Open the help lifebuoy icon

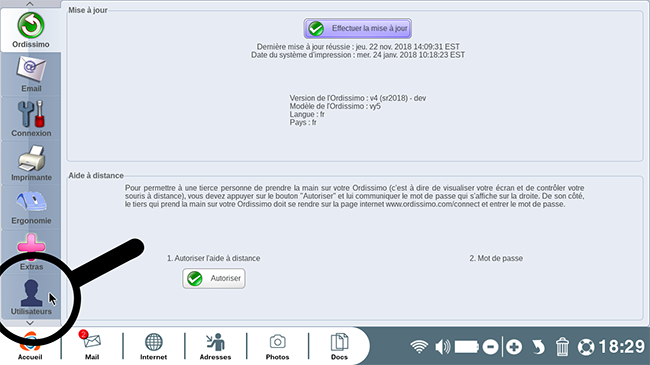(x=586, y=347)
